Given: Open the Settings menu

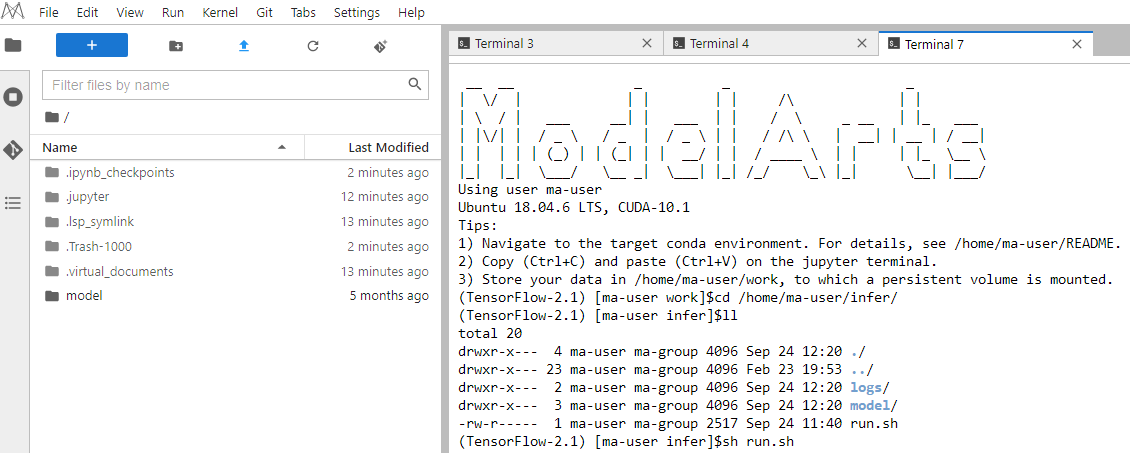Looking at the screenshot, I should coord(357,13).
